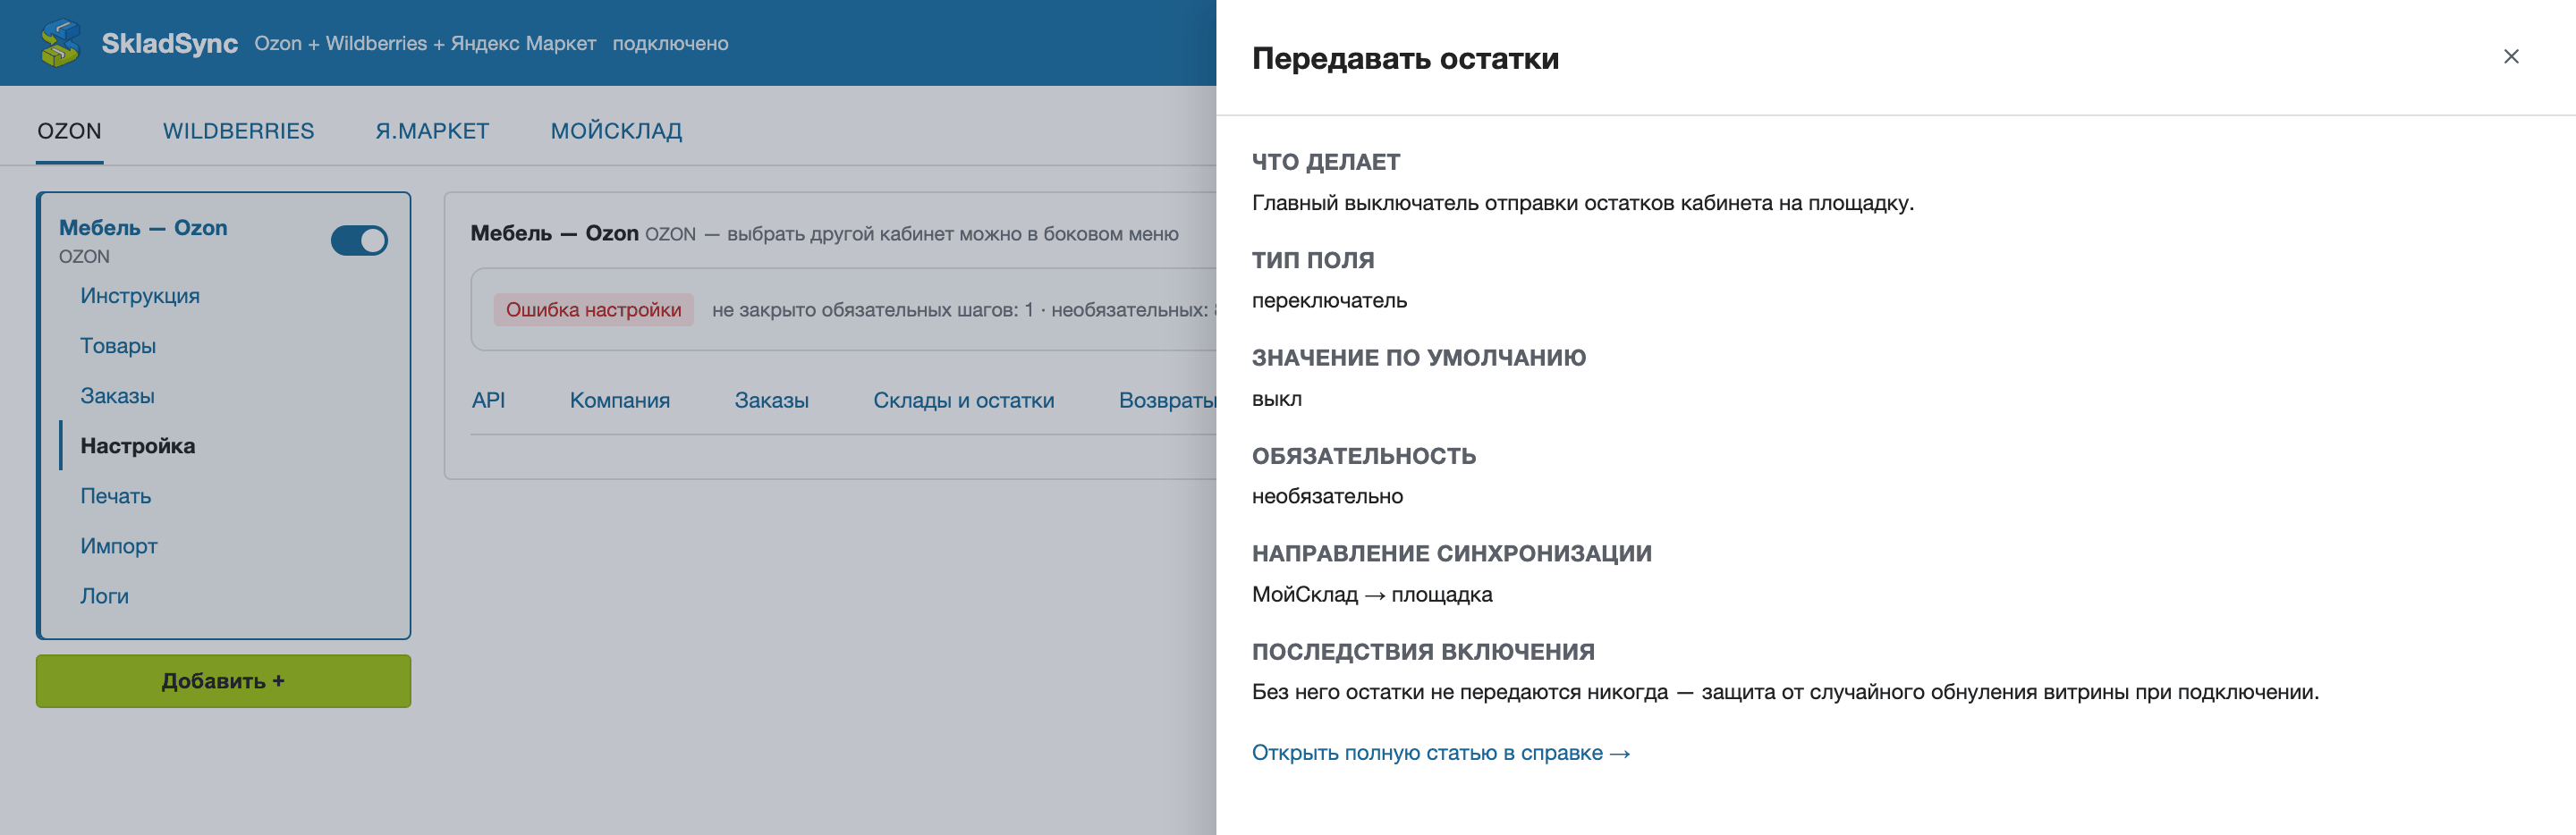Click the Мебель — Ozon cabinet title in sidebar

pyautogui.click(x=143, y=228)
